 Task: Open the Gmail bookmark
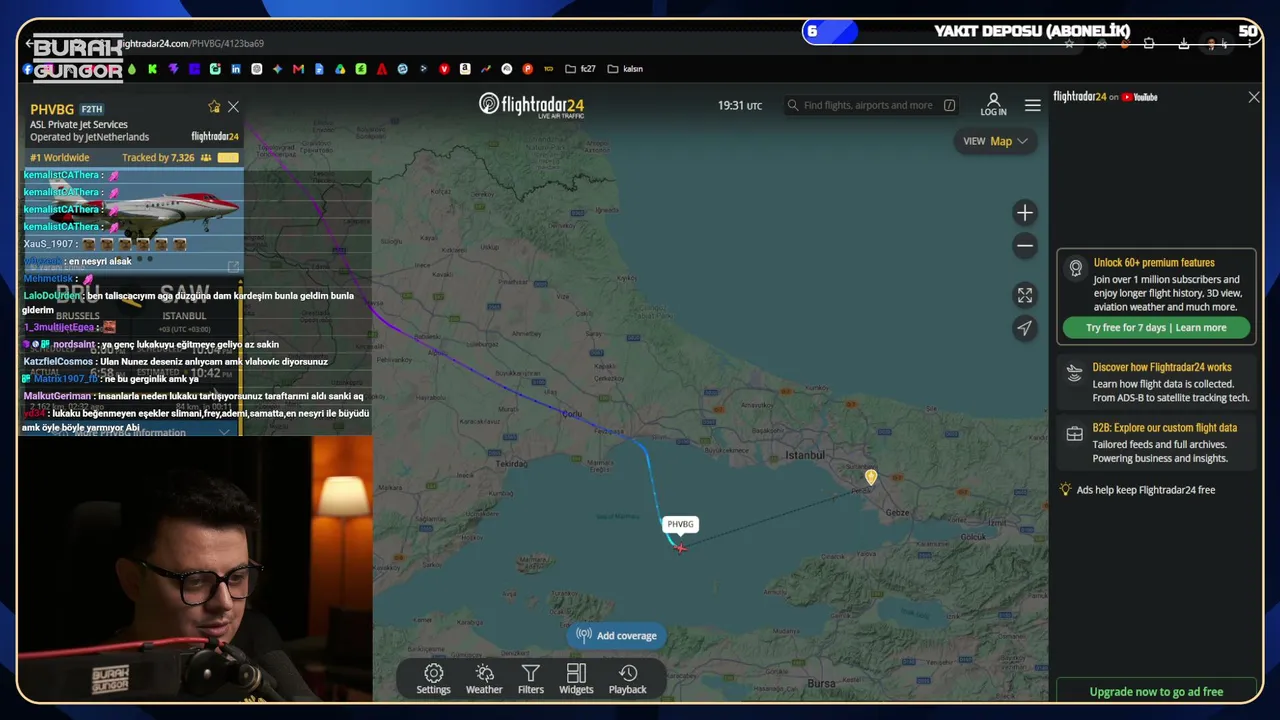[298, 69]
